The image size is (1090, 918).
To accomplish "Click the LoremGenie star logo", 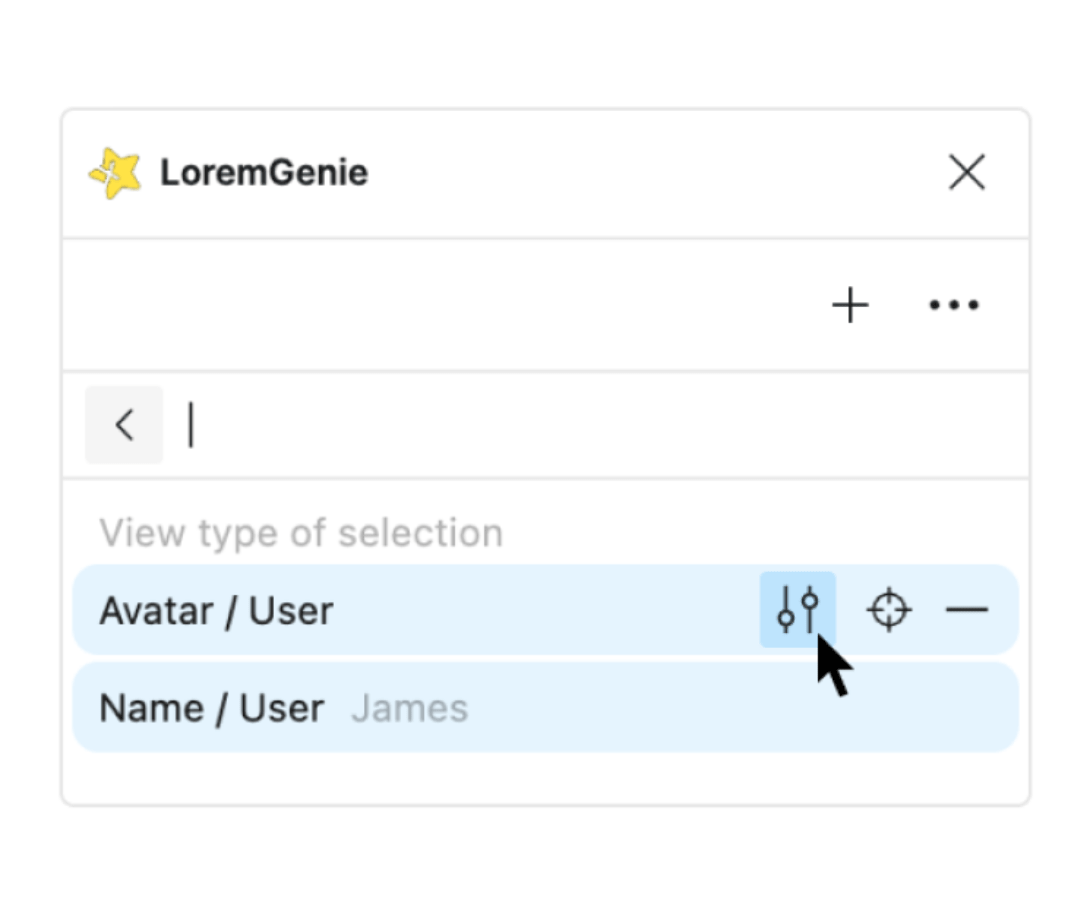I will click(114, 173).
